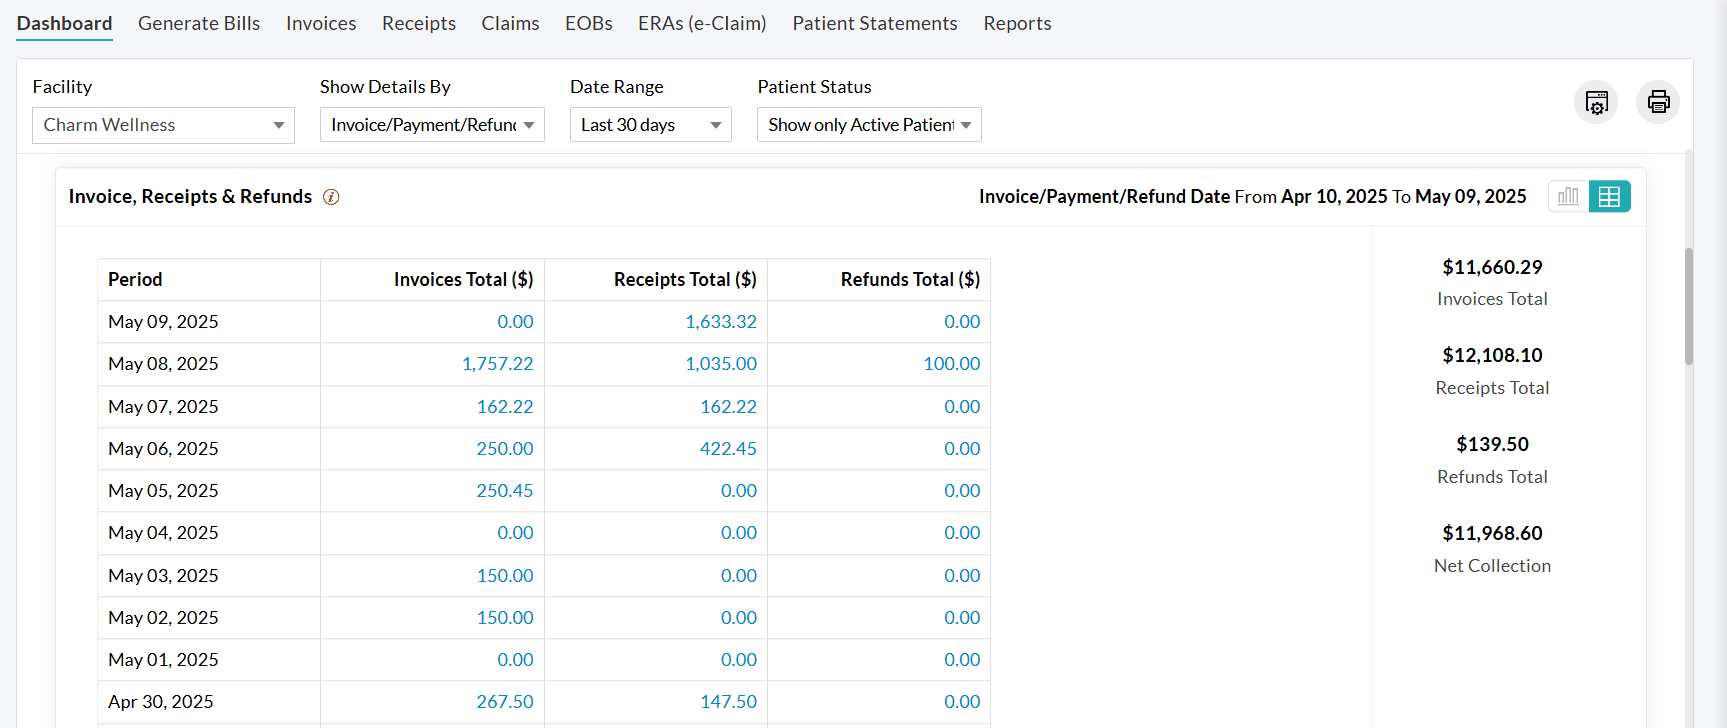This screenshot has width=1727, height=728.
Task: Open the Invoices tab
Action: click(321, 23)
